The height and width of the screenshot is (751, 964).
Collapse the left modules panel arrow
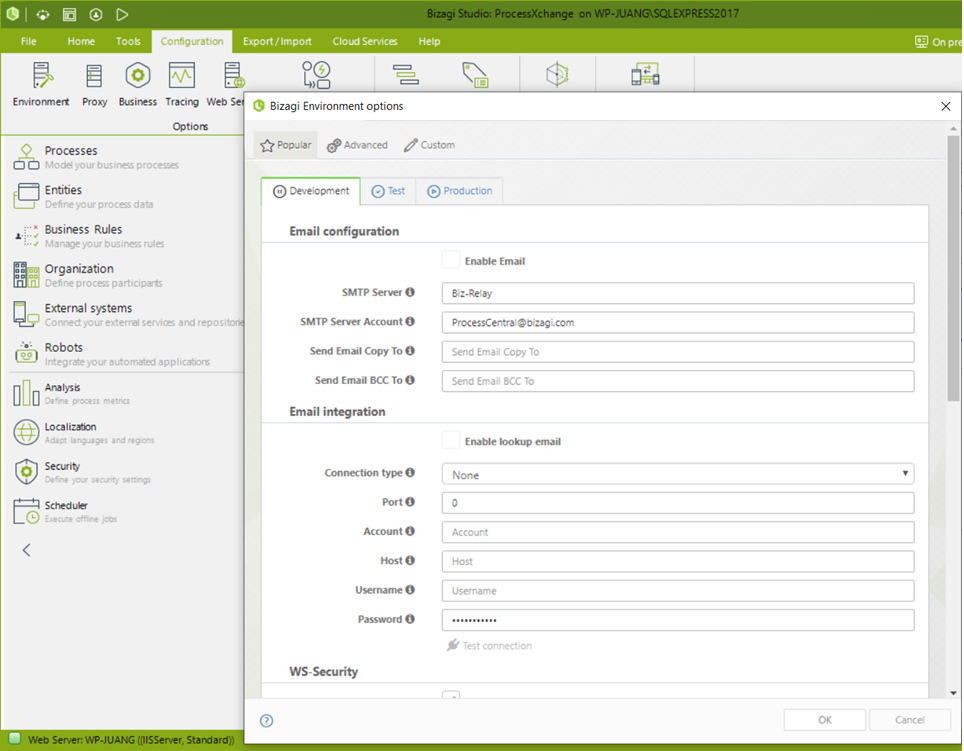coord(26,550)
